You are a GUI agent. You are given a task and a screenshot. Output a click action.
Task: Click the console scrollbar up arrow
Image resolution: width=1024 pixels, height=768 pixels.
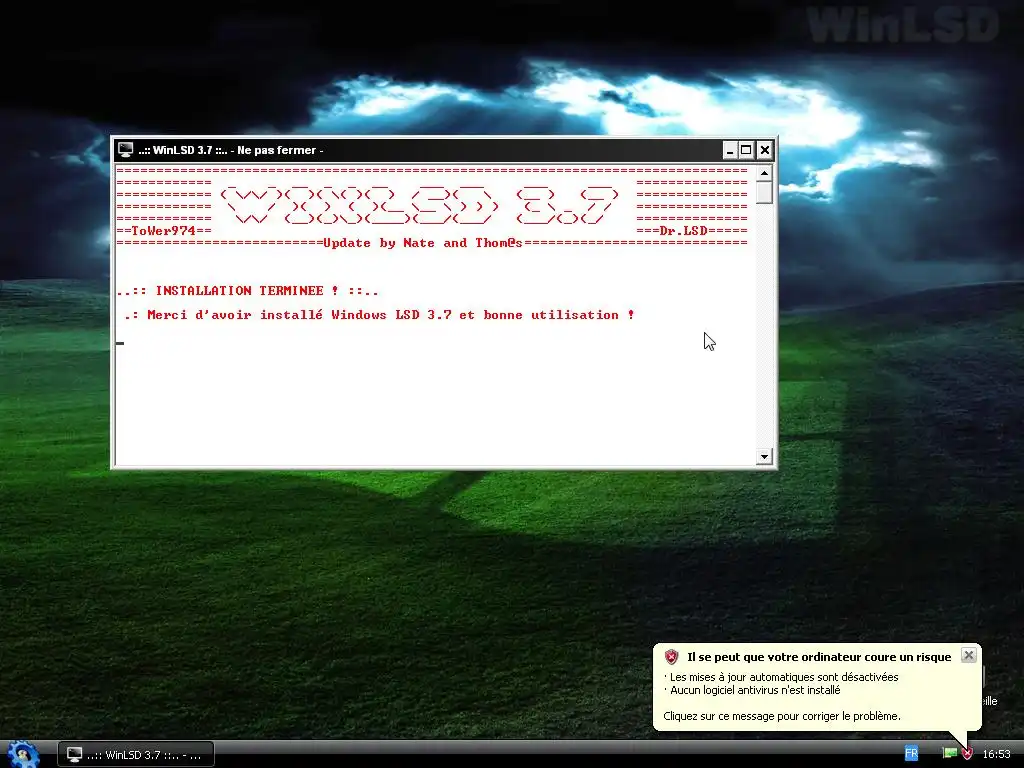[764, 173]
